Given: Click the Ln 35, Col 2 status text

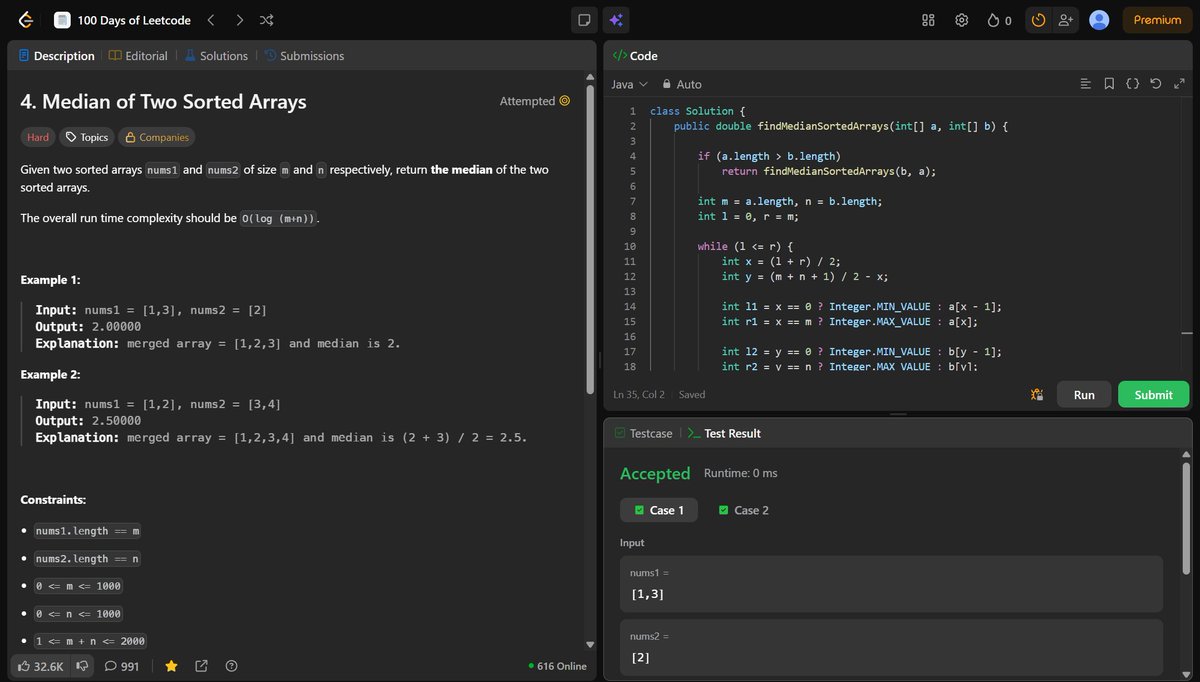Looking at the screenshot, I should pos(639,395).
